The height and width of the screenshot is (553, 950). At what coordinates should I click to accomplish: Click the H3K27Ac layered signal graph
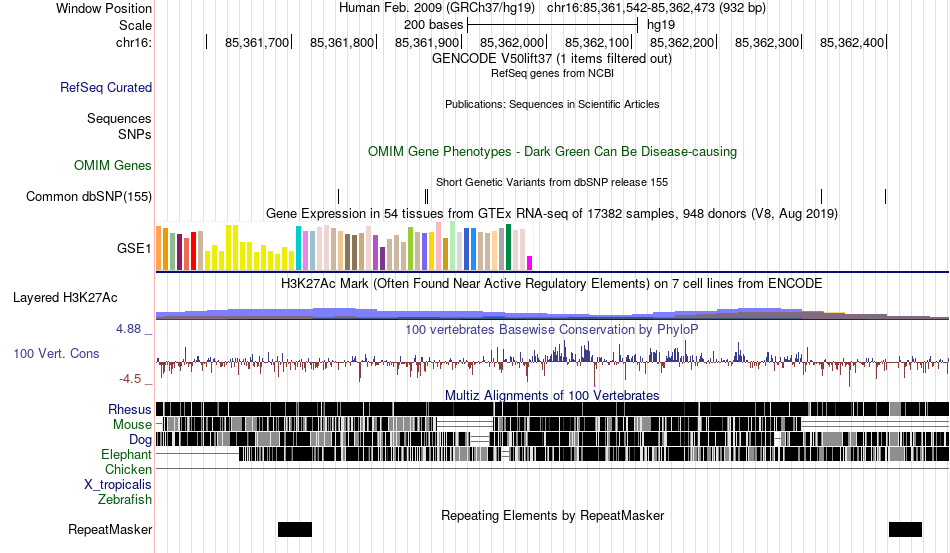[552, 313]
